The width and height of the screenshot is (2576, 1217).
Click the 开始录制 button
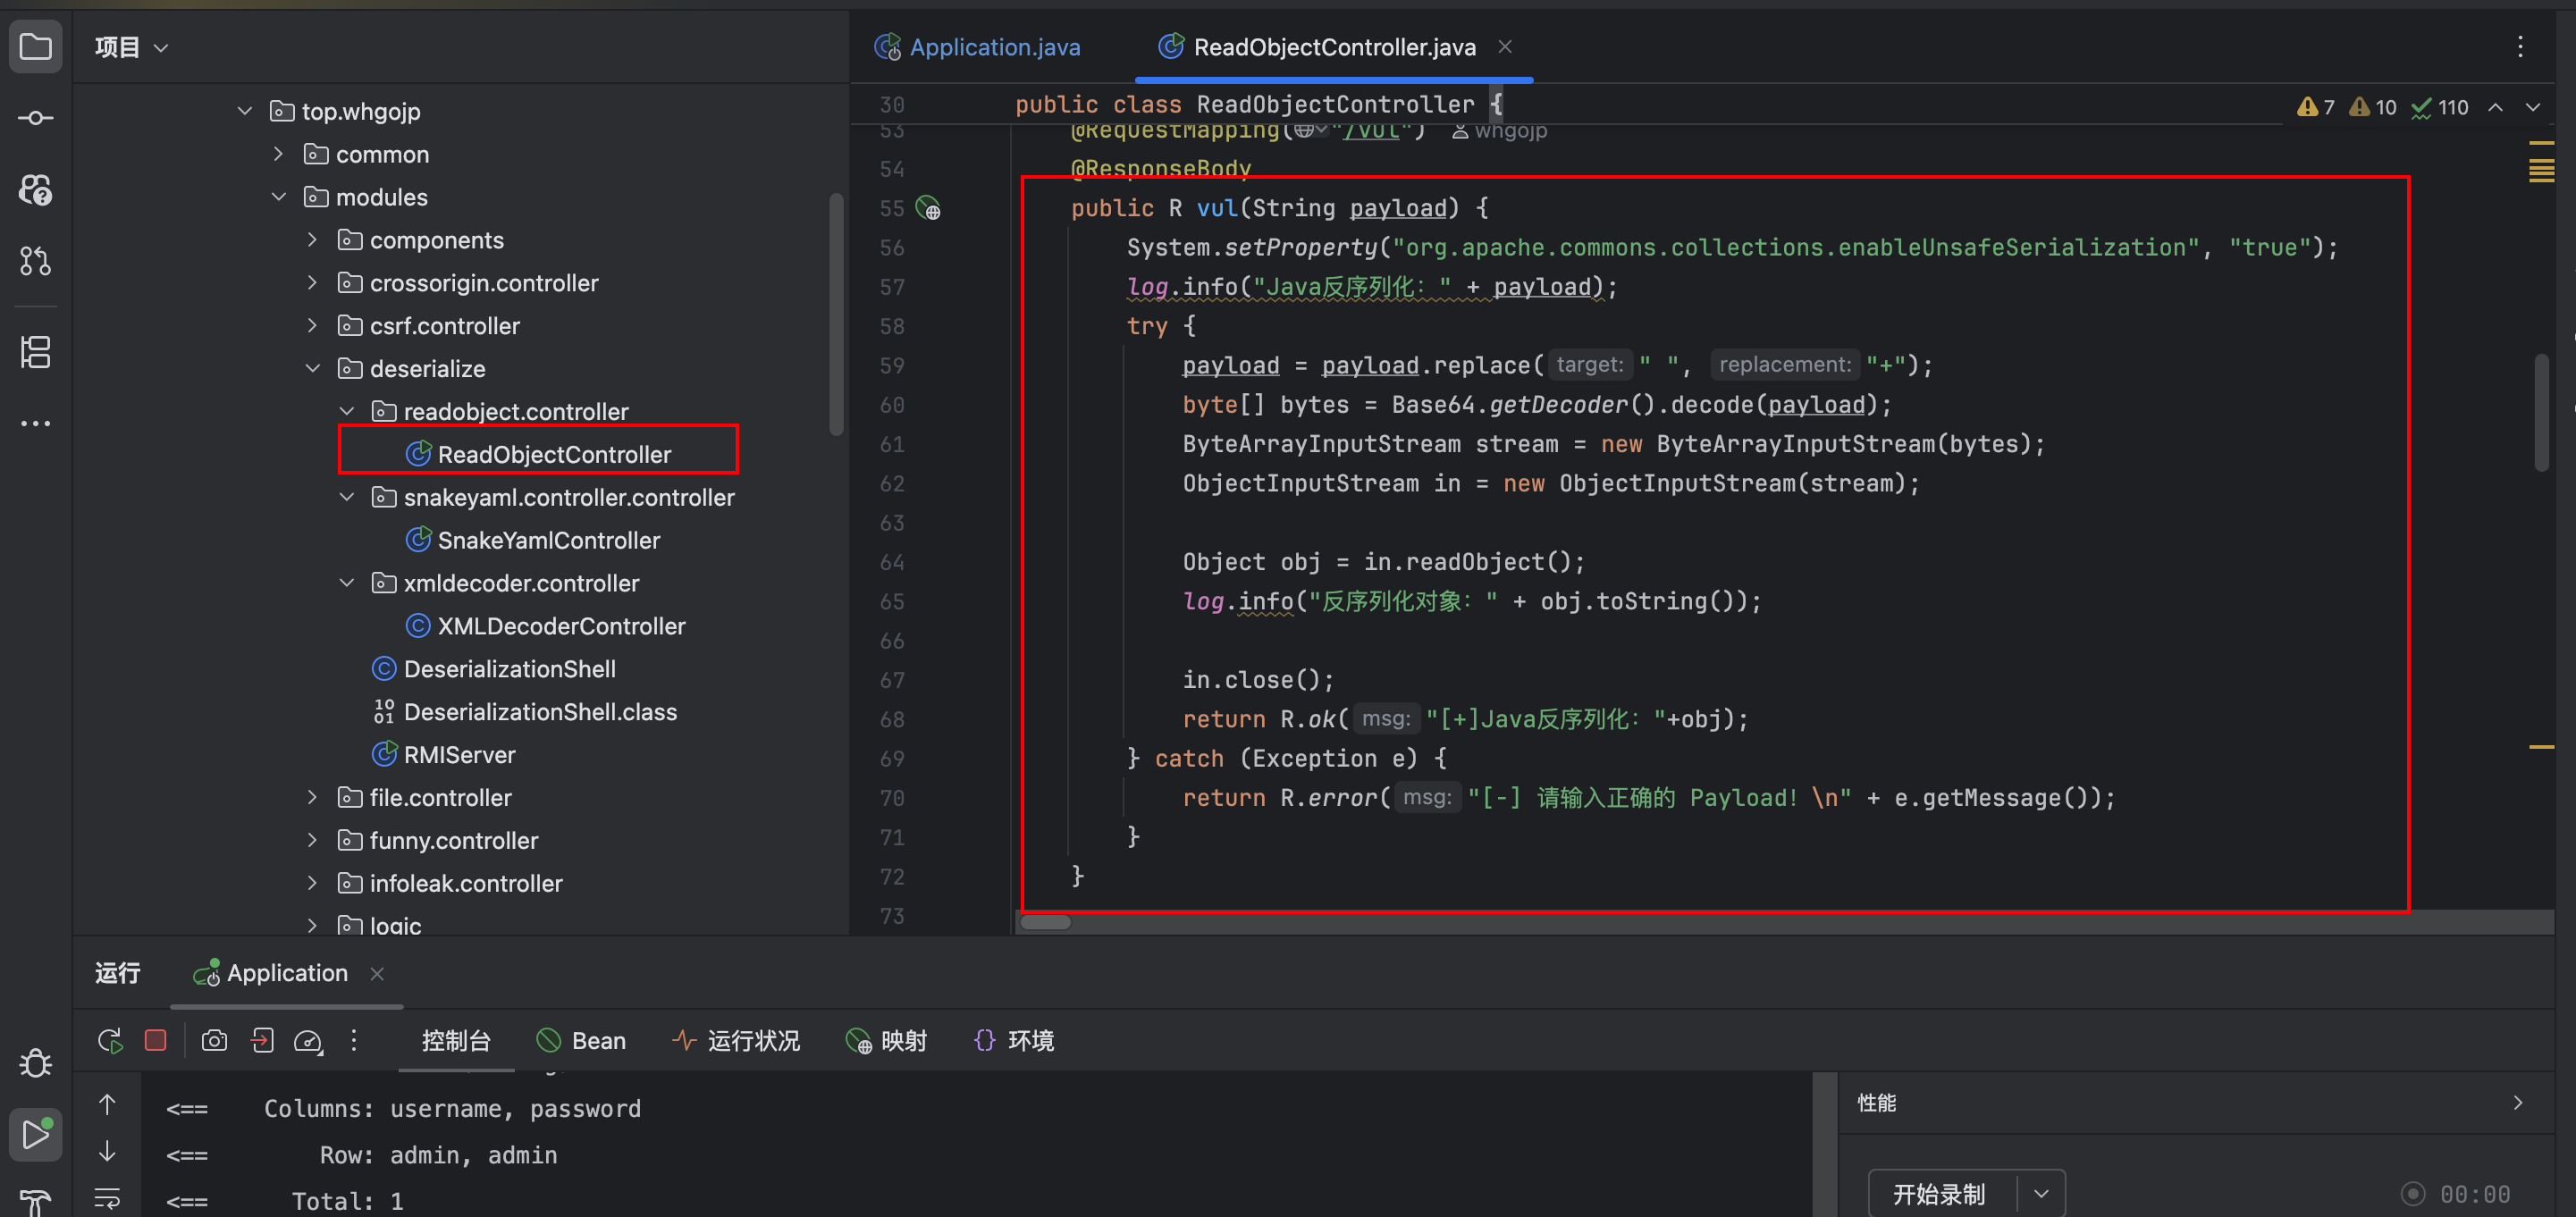pyautogui.click(x=1940, y=1194)
